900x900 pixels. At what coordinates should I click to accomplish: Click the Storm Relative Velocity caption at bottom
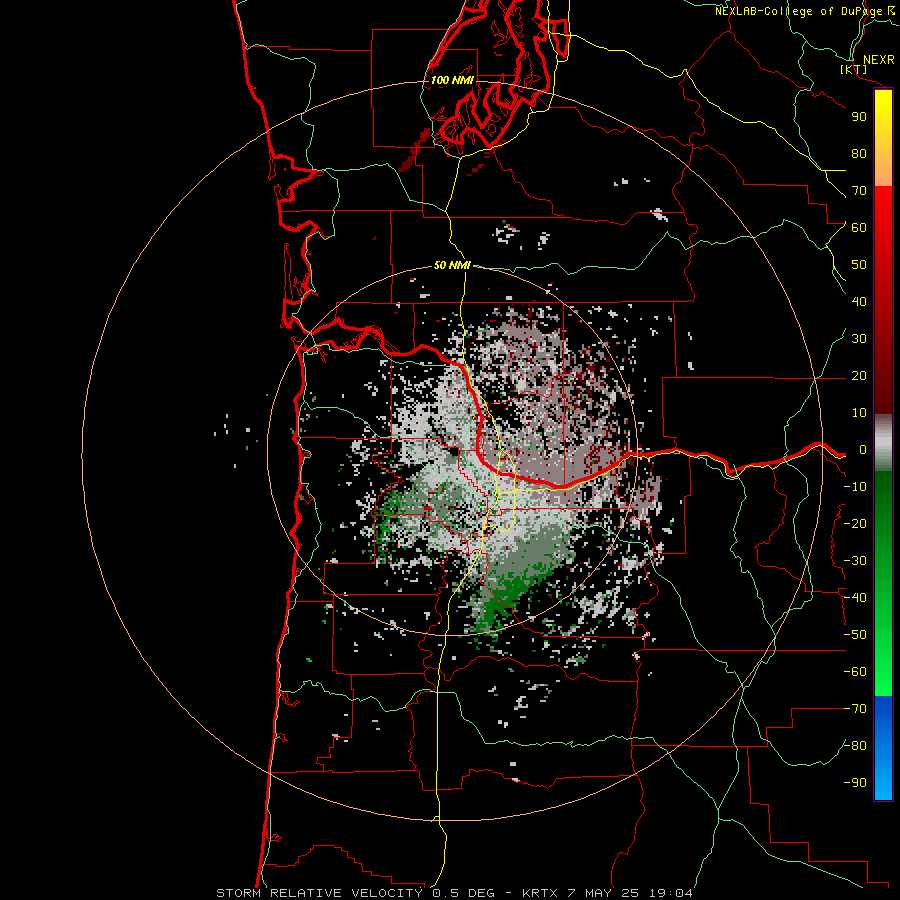click(x=454, y=893)
